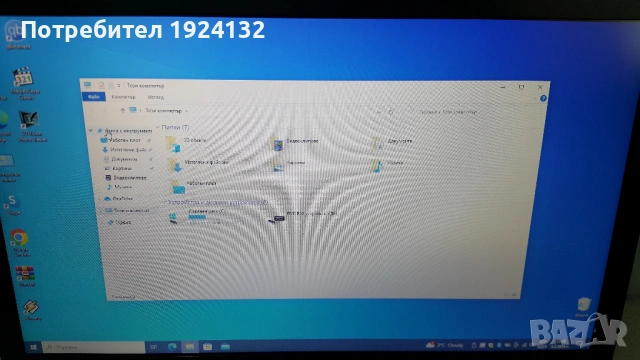Open the address bar history dropdown
Image resolution: width=640 pixels, height=360 pixels.
point(379,111)
